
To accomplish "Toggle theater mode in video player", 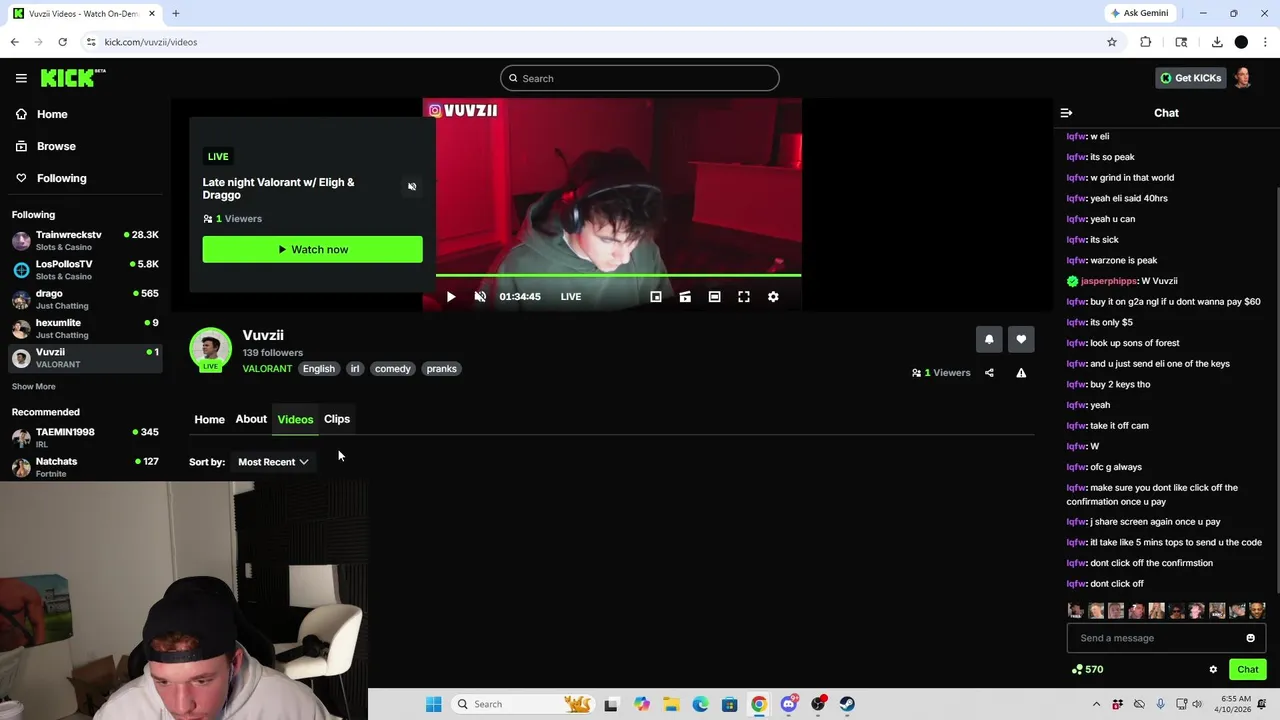I will (714, 297).
